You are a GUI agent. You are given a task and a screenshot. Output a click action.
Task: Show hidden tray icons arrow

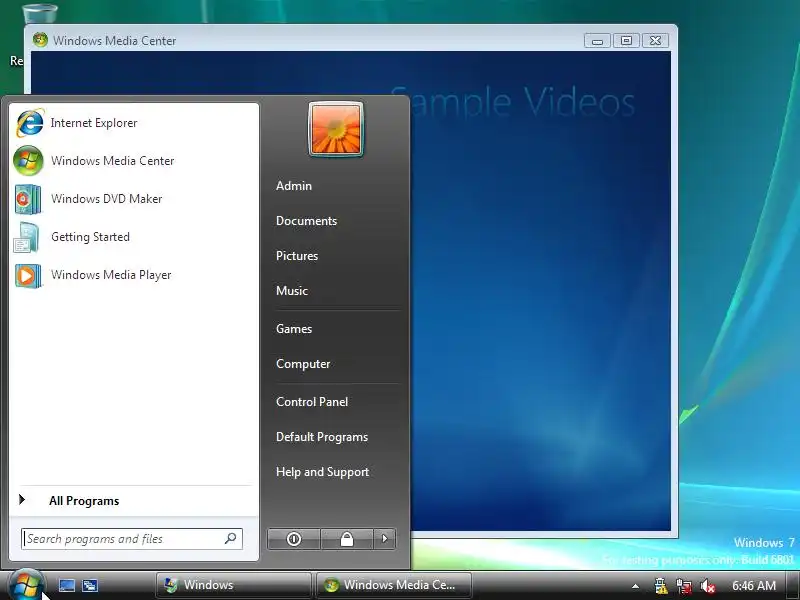coord(635,586)
